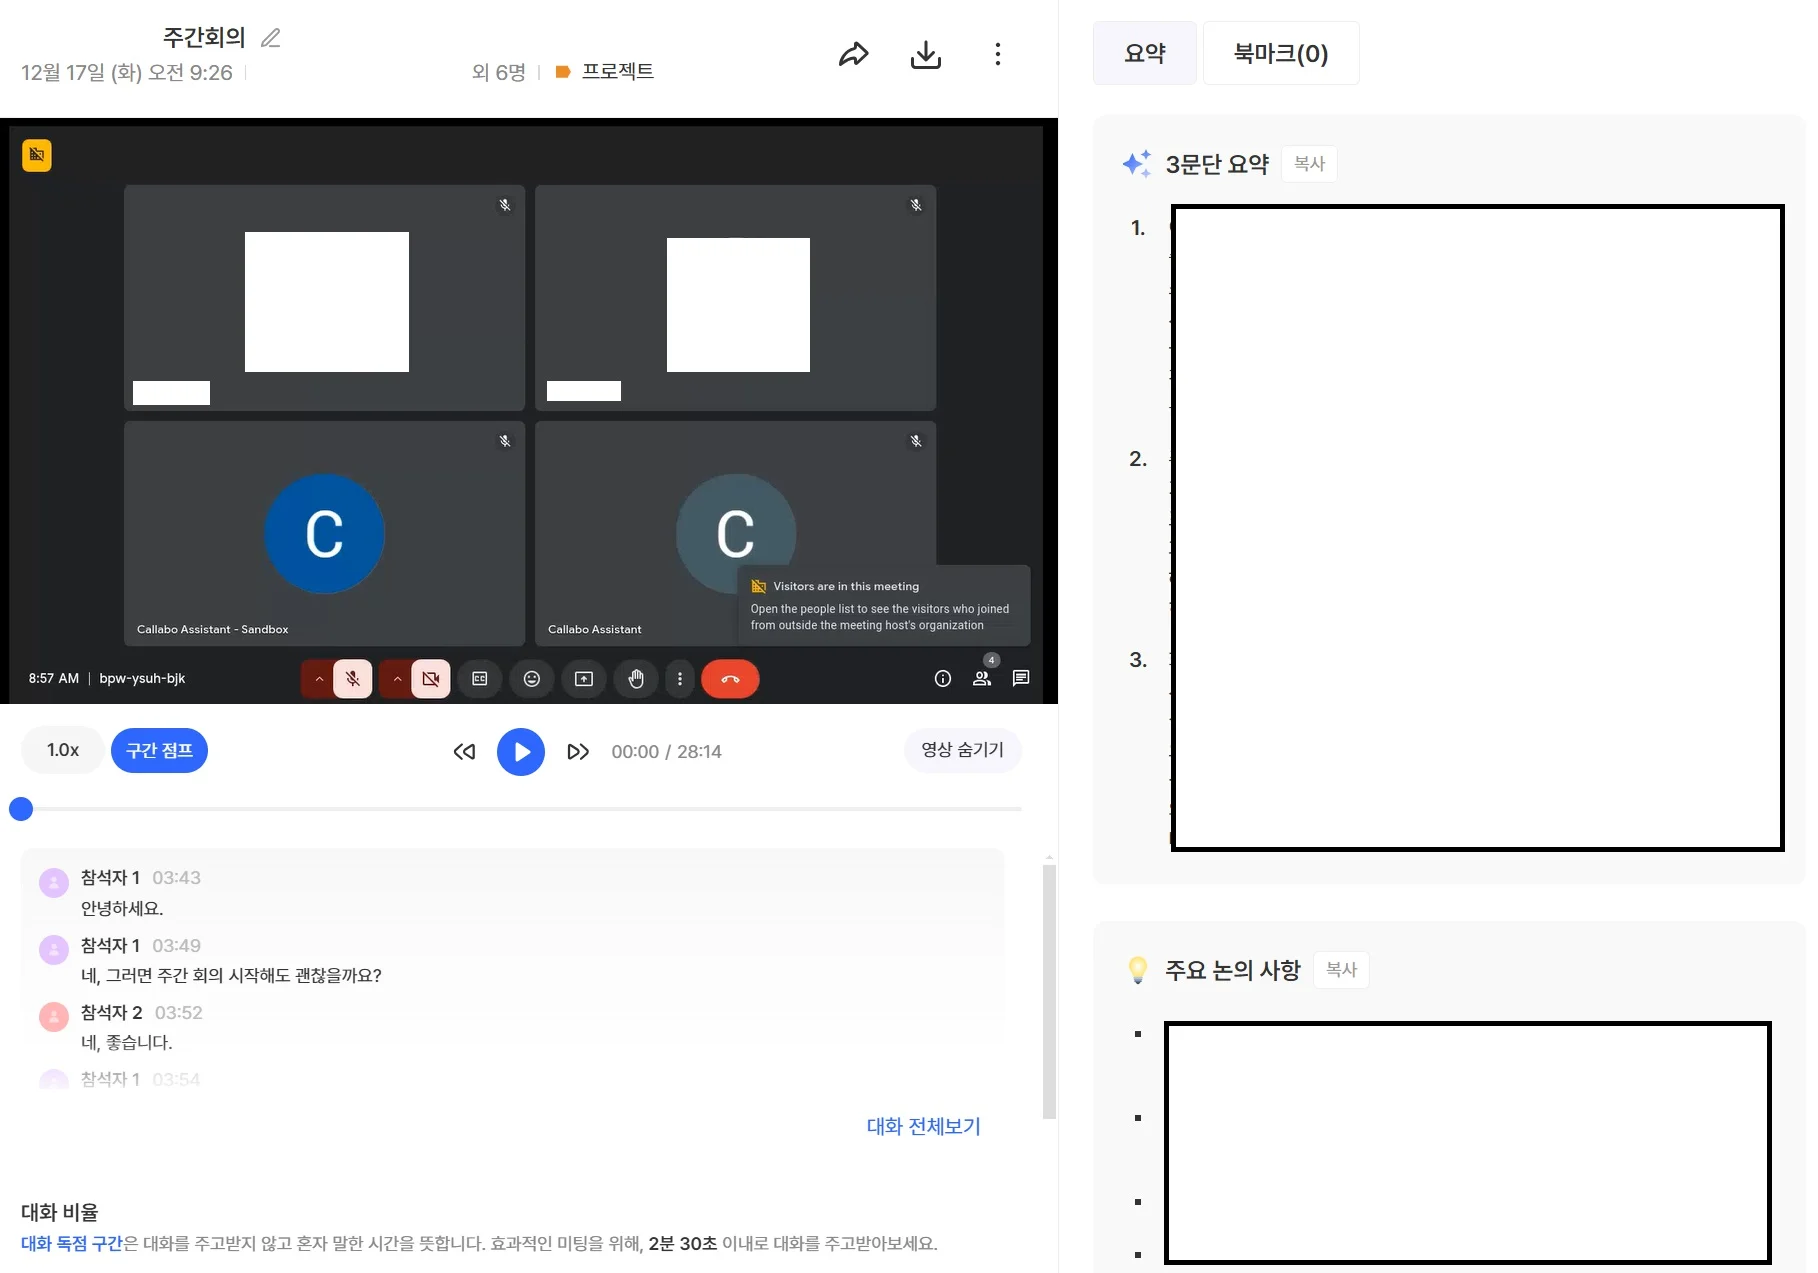This screenshot has height=1273, width=1818.
Task: Open the in-meeting chat panel
Action: (1021, 679)
